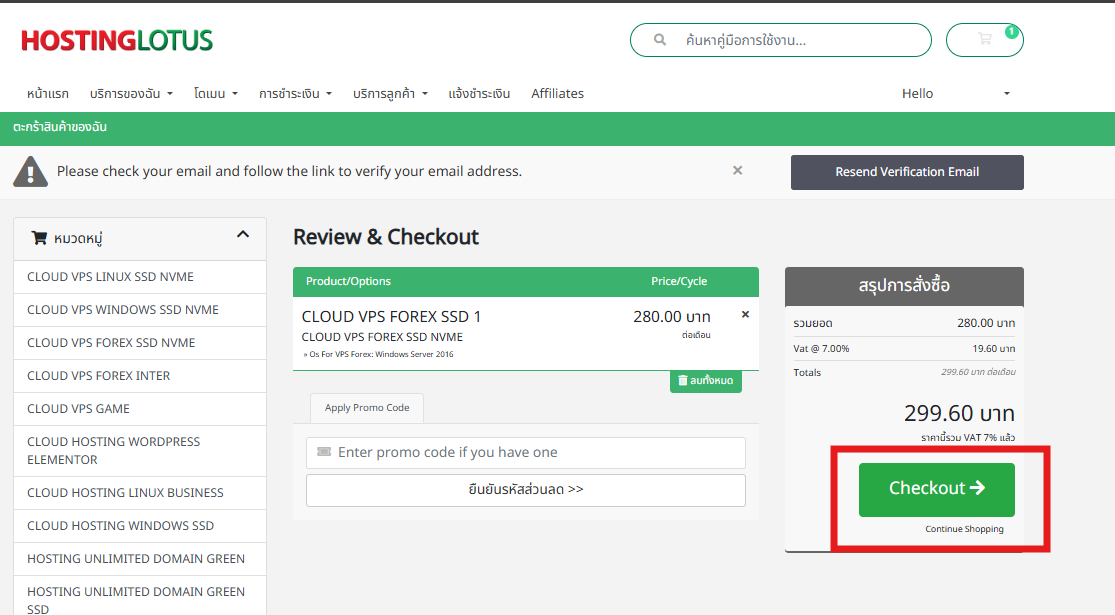This screenshot has width=1115, height=615.
Task: Remove CLOUD VPS FOREX SSD 1 item
Action: tap(745, 314)
